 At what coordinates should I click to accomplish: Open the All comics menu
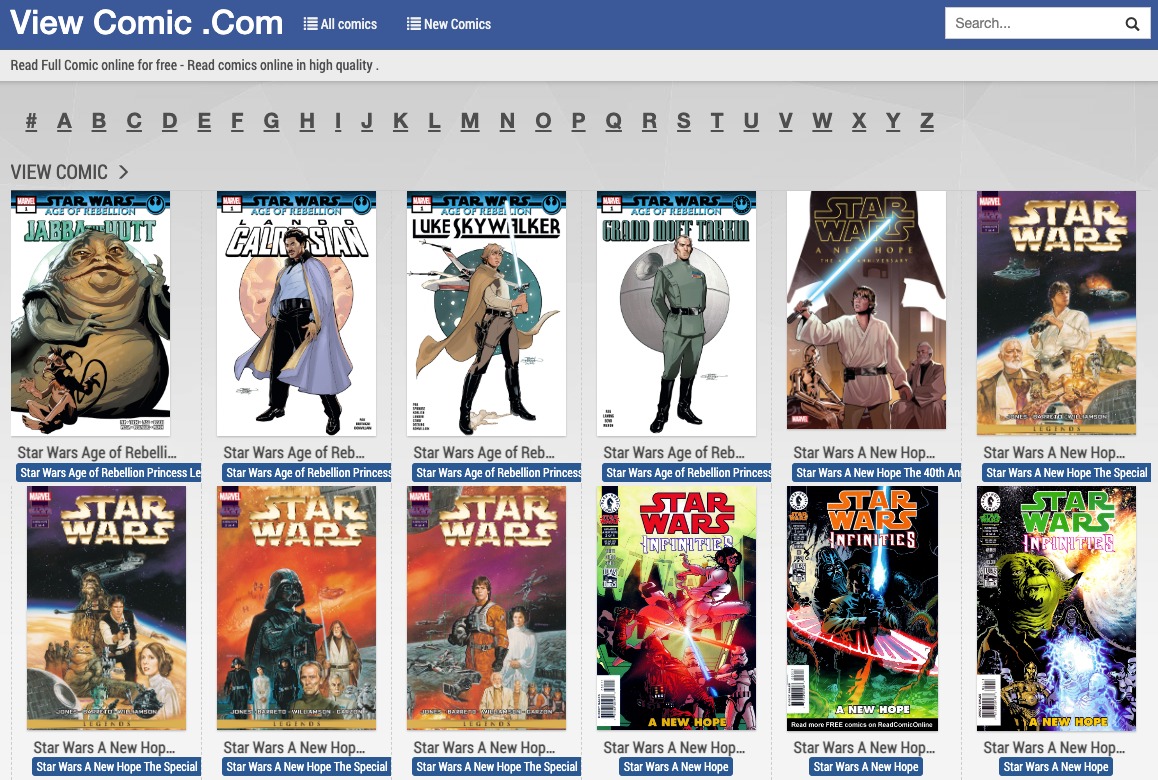pyautogui.click(x=340, y=24)
